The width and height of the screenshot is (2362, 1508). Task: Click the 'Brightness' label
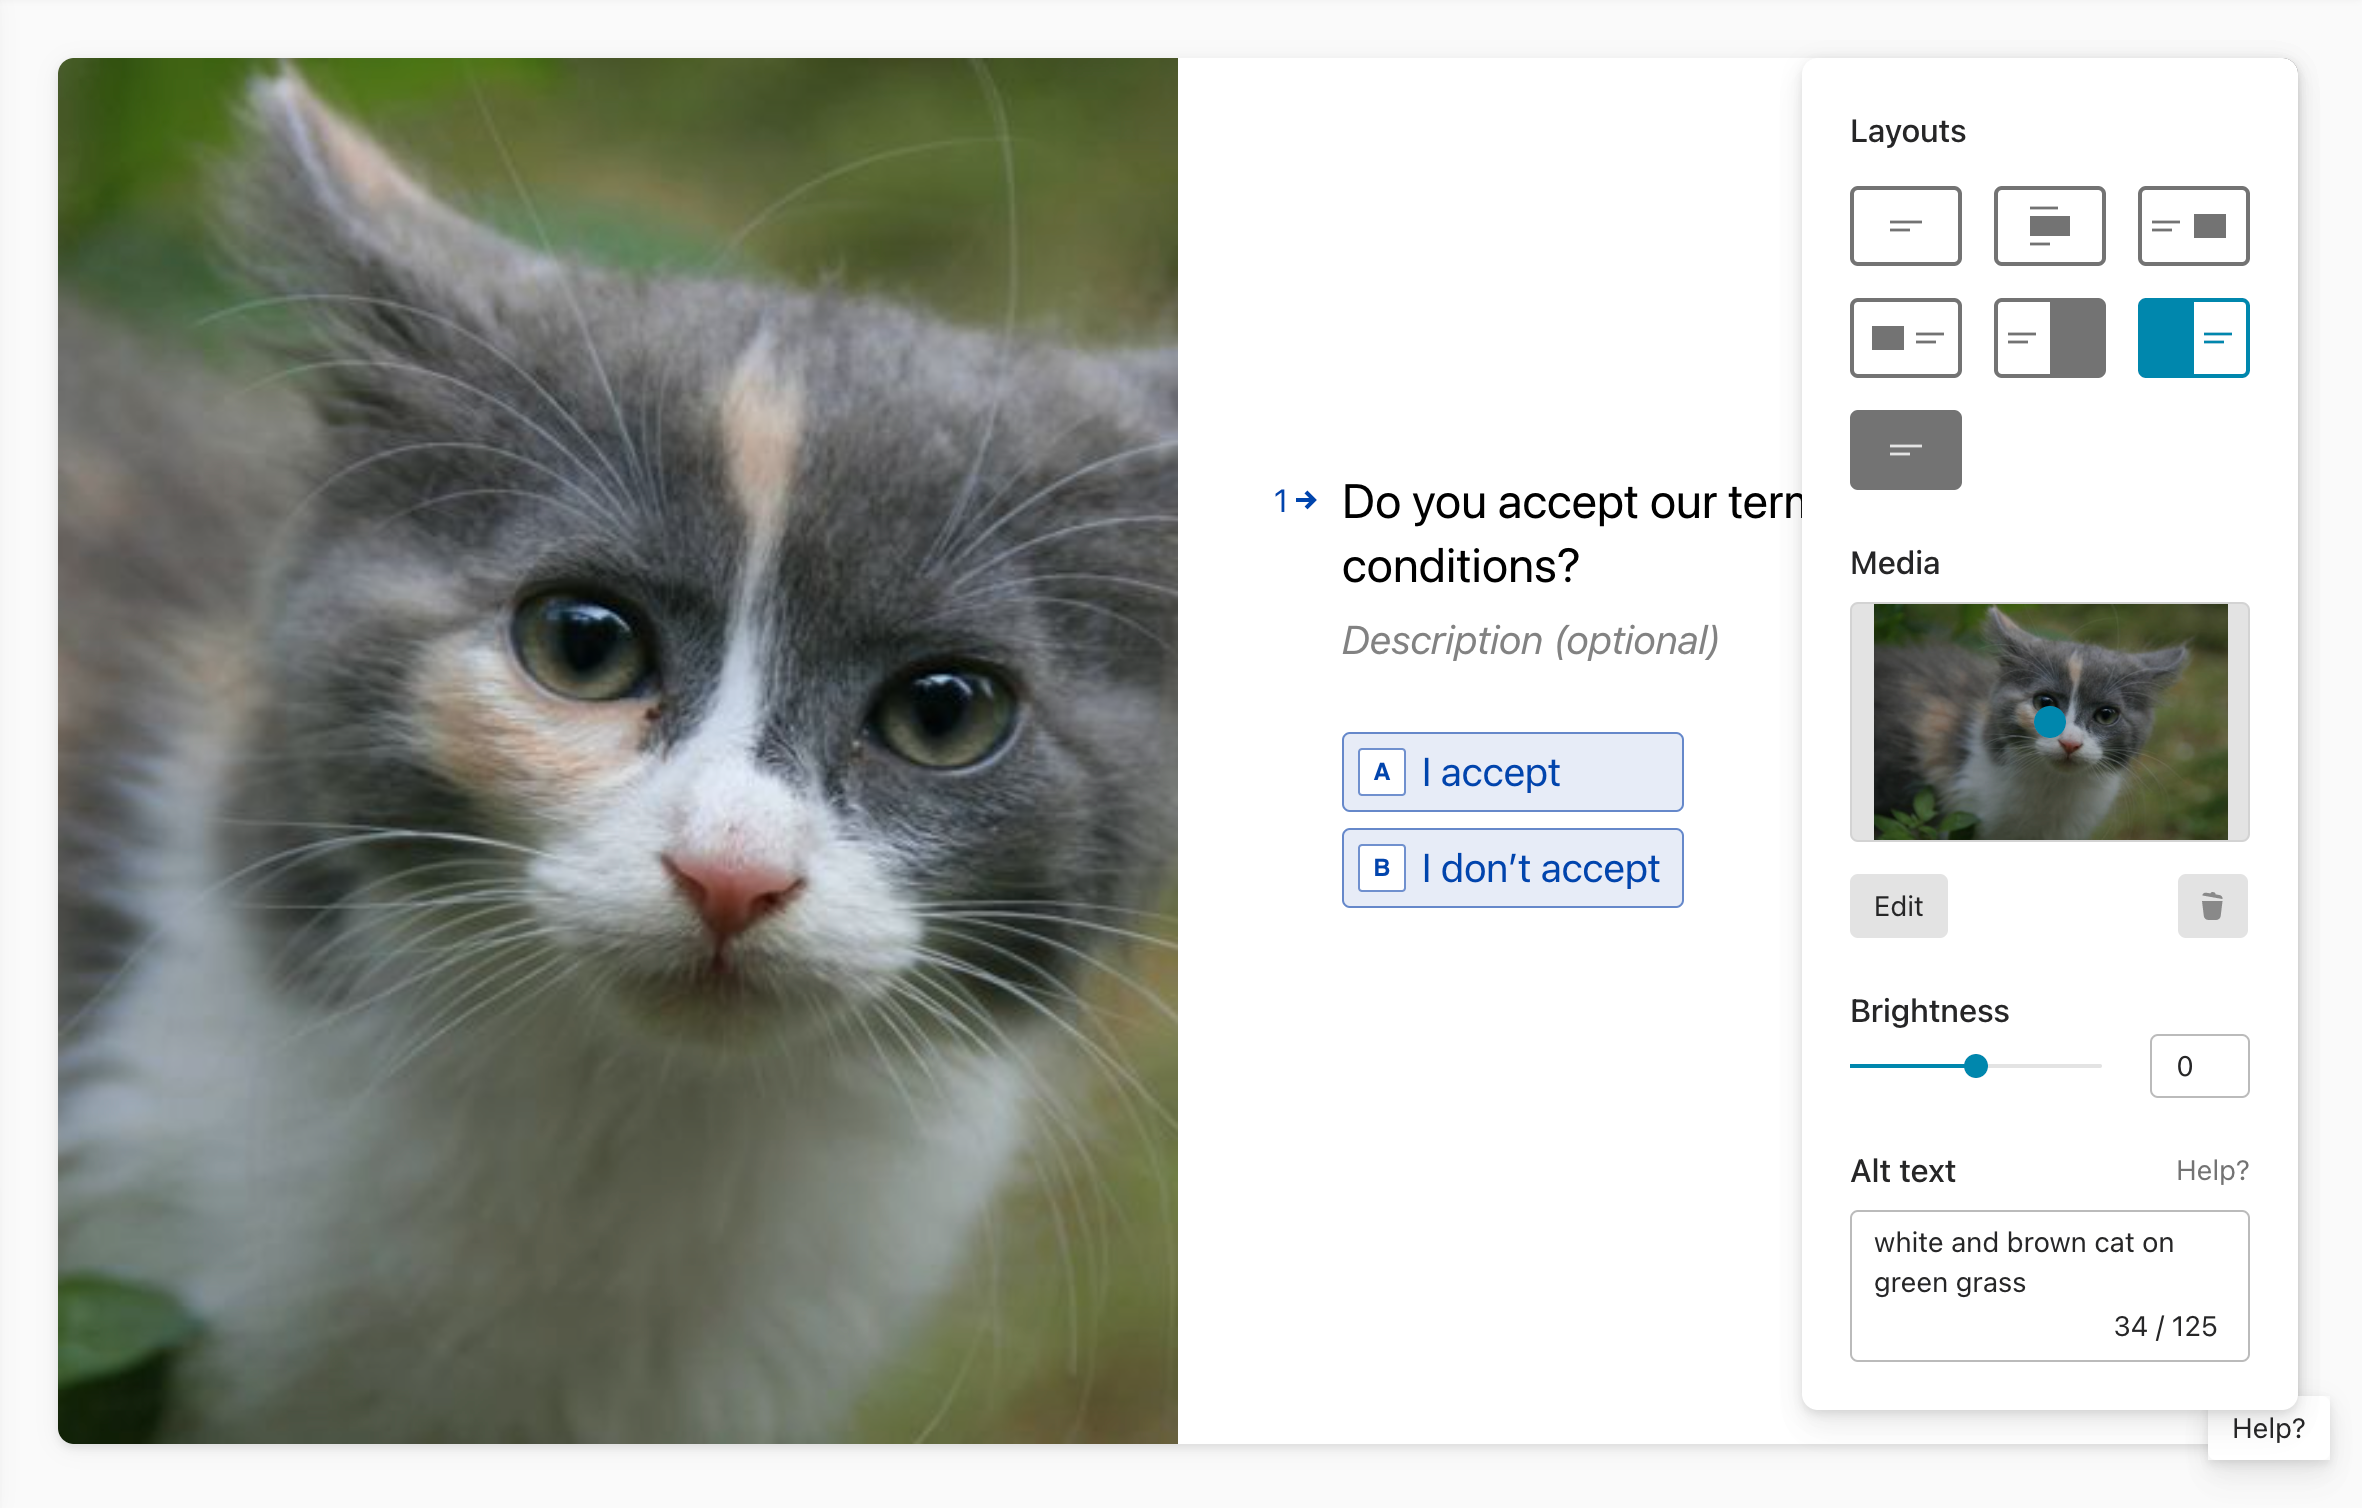1929,1011
